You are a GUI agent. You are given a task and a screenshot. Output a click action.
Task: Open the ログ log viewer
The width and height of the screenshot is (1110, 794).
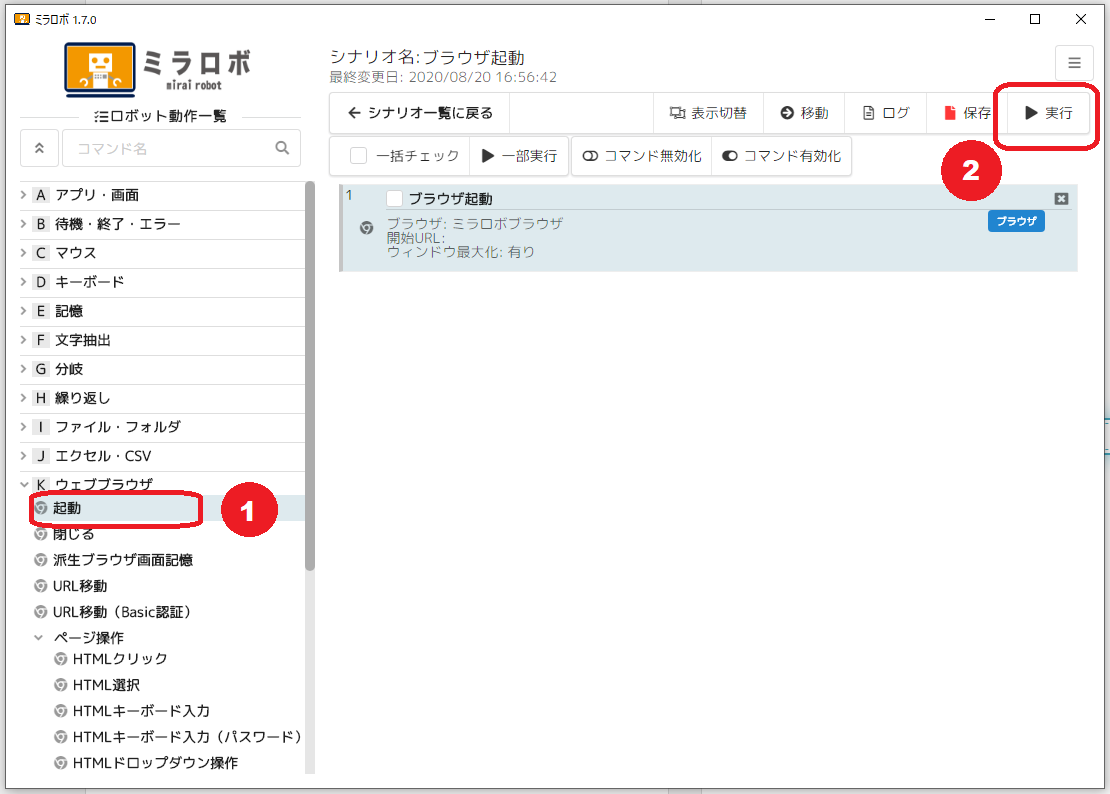pos(886,113)
